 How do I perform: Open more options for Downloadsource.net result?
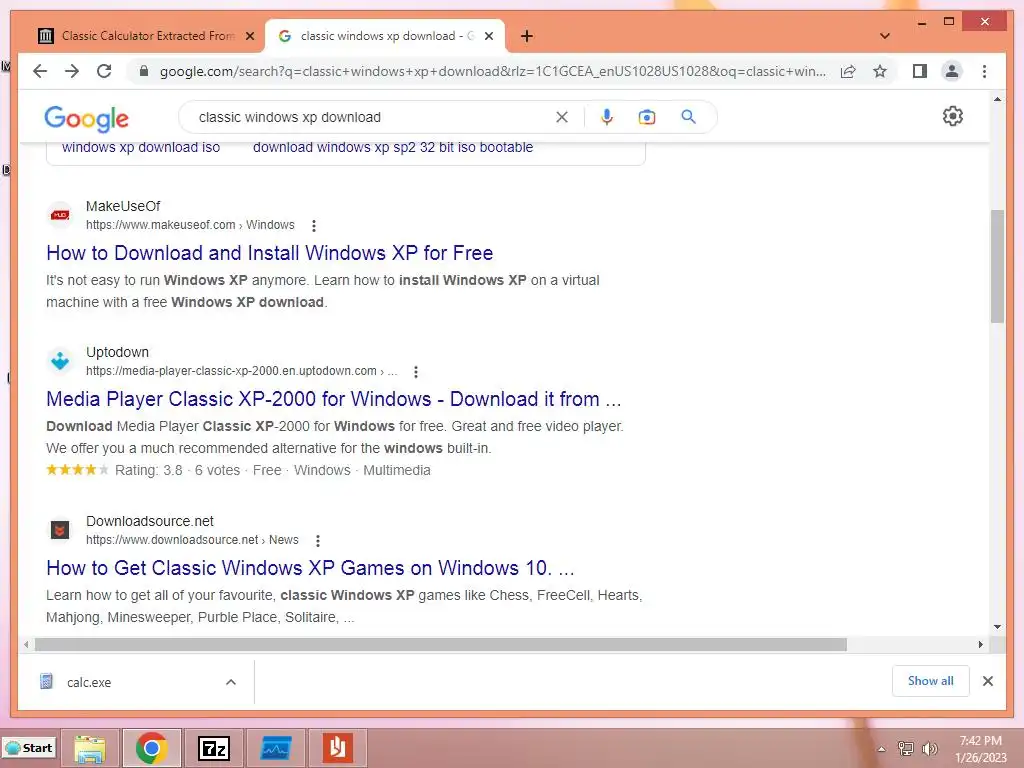(x=318, y=541)
